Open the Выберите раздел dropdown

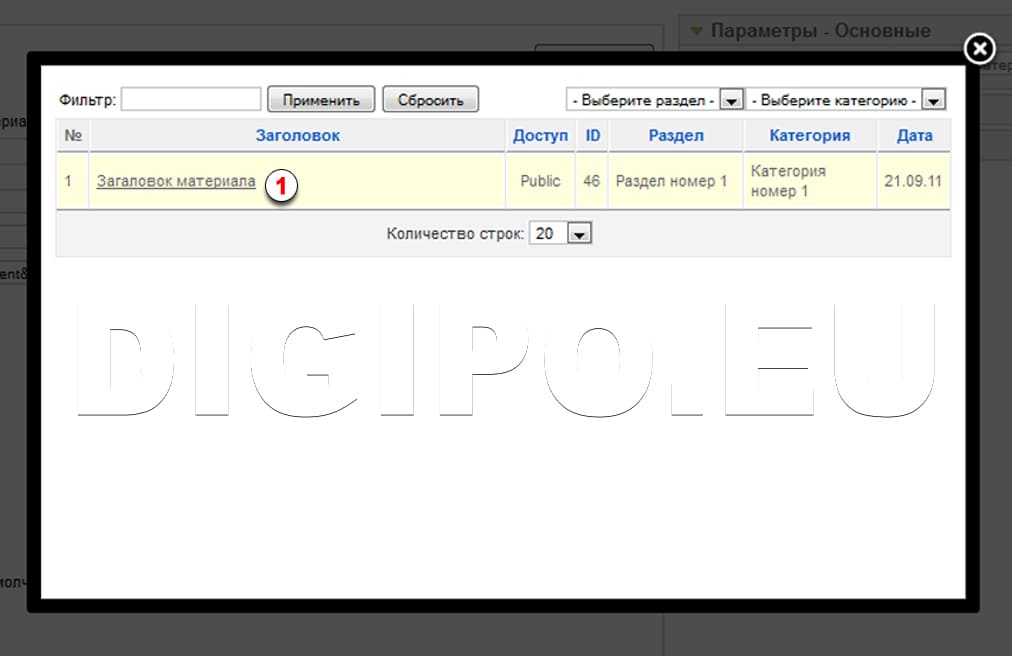(655, 100)
